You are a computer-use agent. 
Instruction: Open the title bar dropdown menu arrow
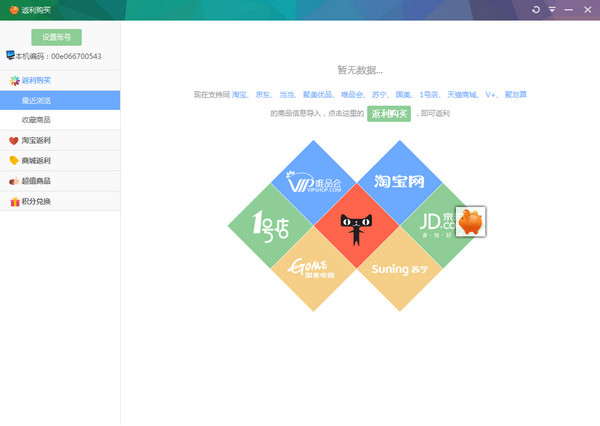552,10
